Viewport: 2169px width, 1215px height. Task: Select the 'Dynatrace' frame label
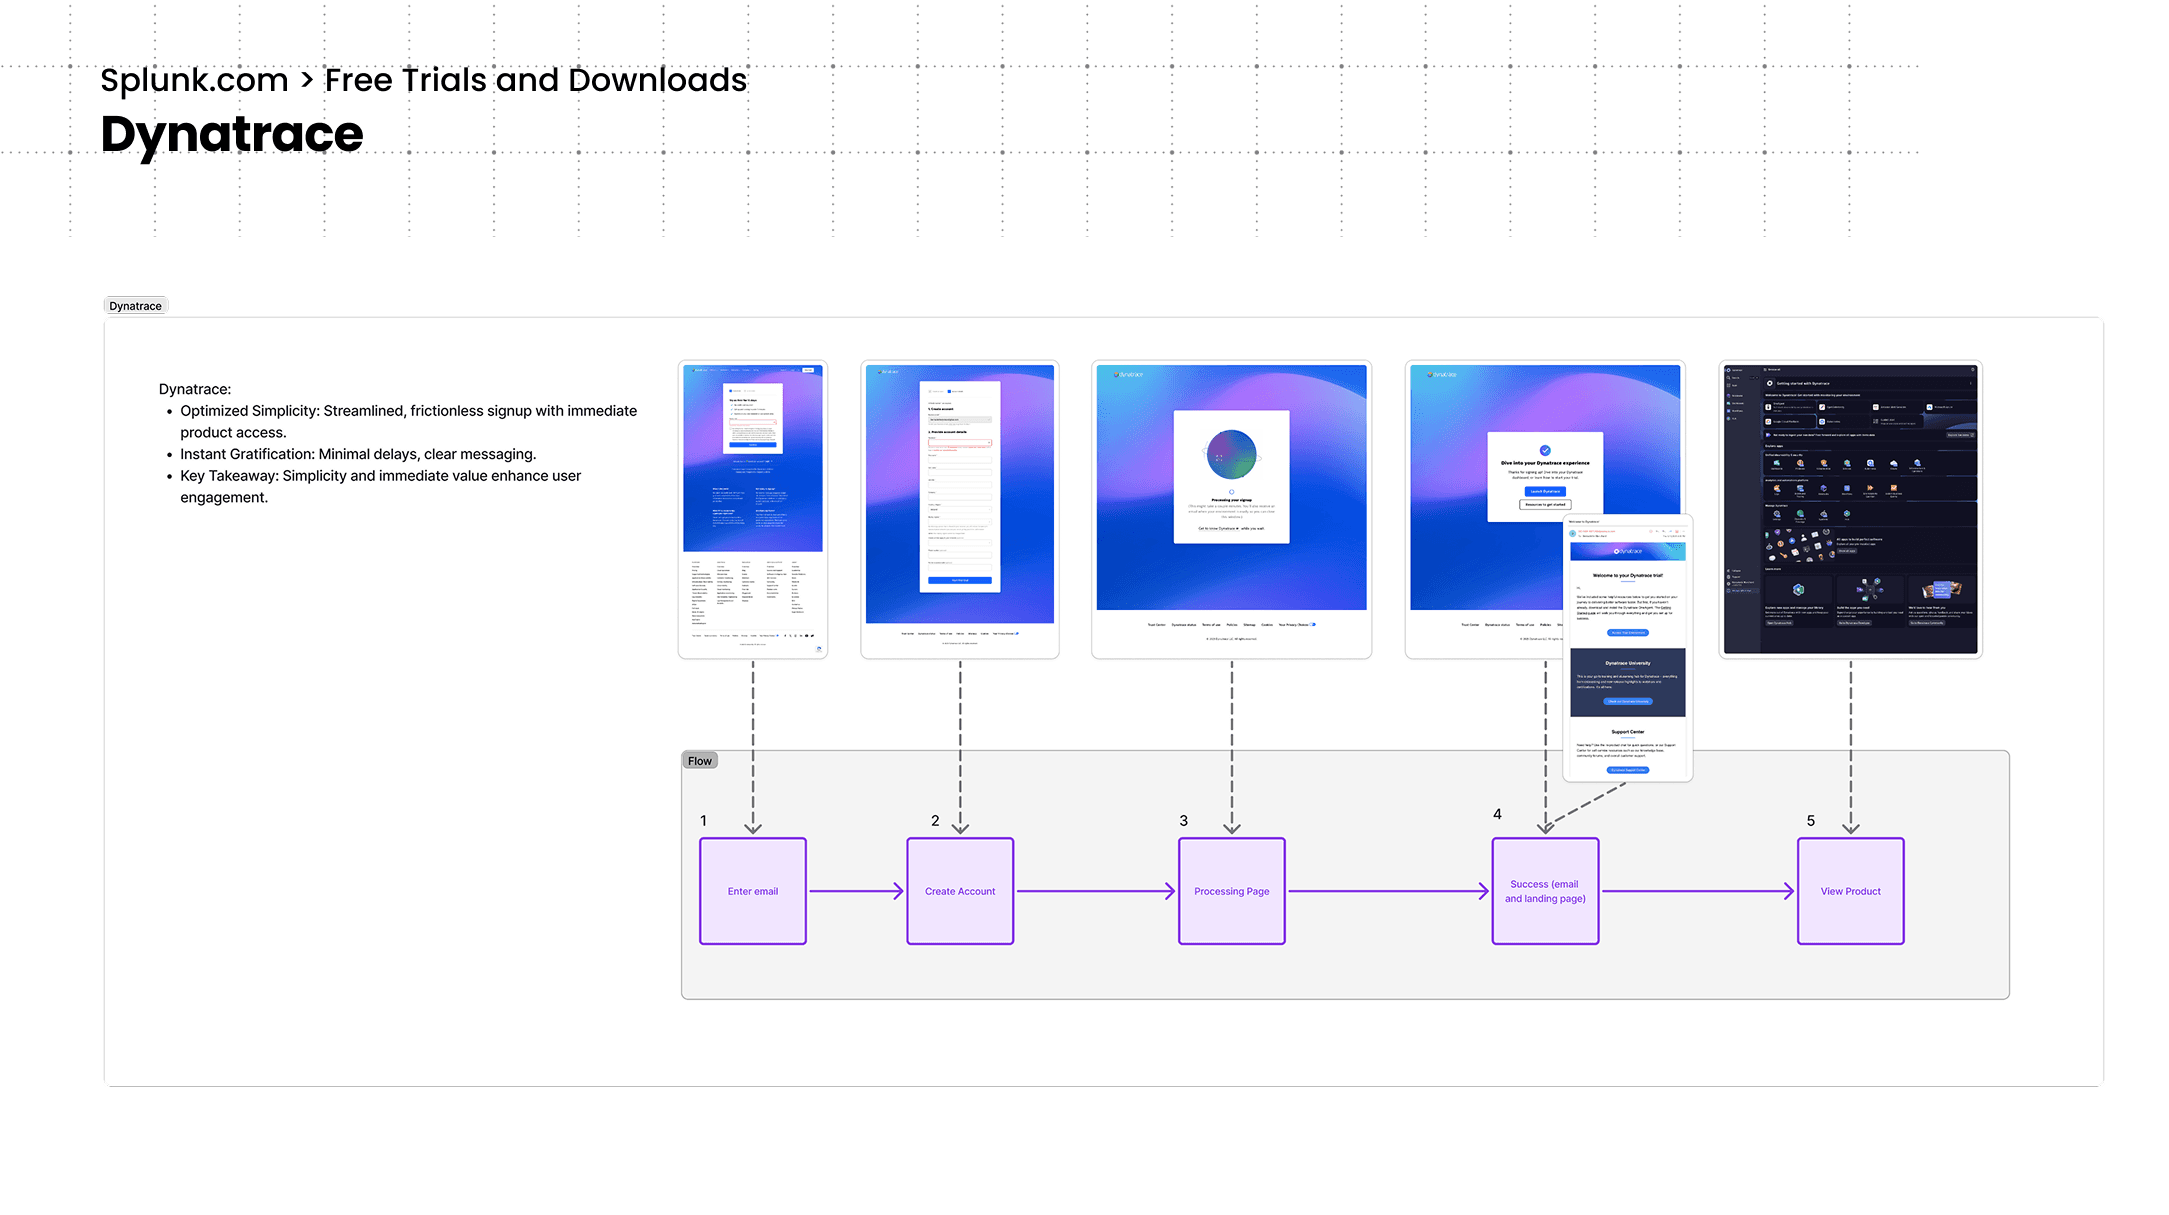pyautogui.click(x=135, y=306)
